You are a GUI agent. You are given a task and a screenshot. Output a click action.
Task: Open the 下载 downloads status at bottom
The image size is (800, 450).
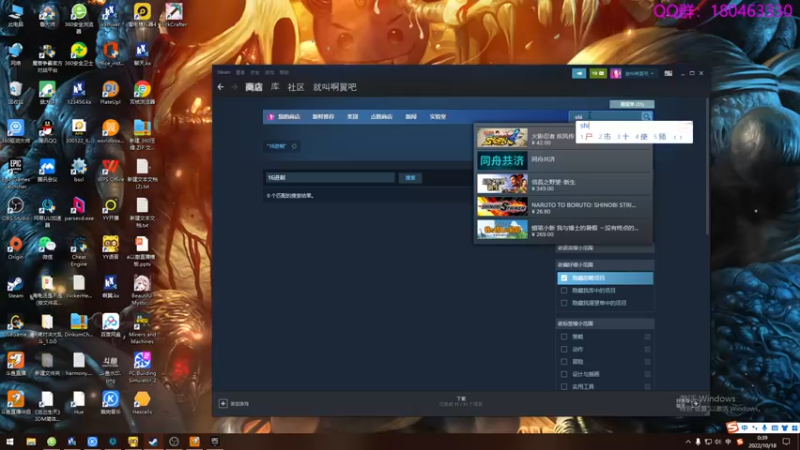[x=461, y=401]
